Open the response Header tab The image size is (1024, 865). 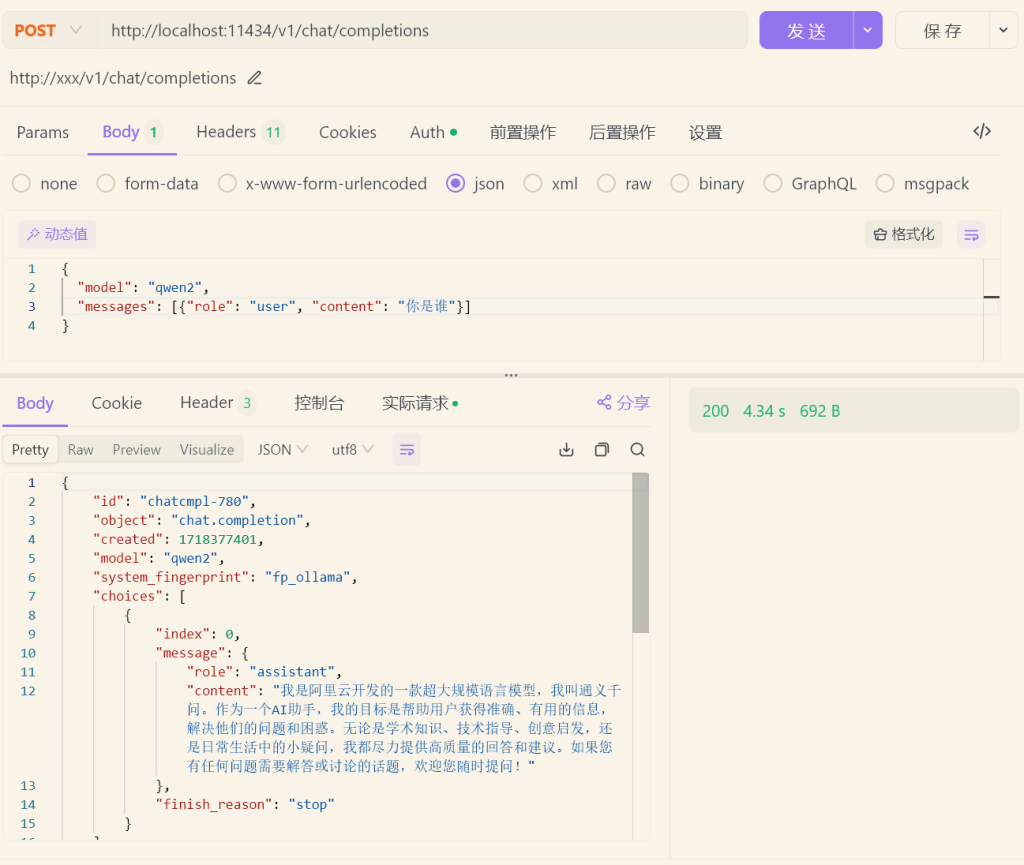point(217,403)
